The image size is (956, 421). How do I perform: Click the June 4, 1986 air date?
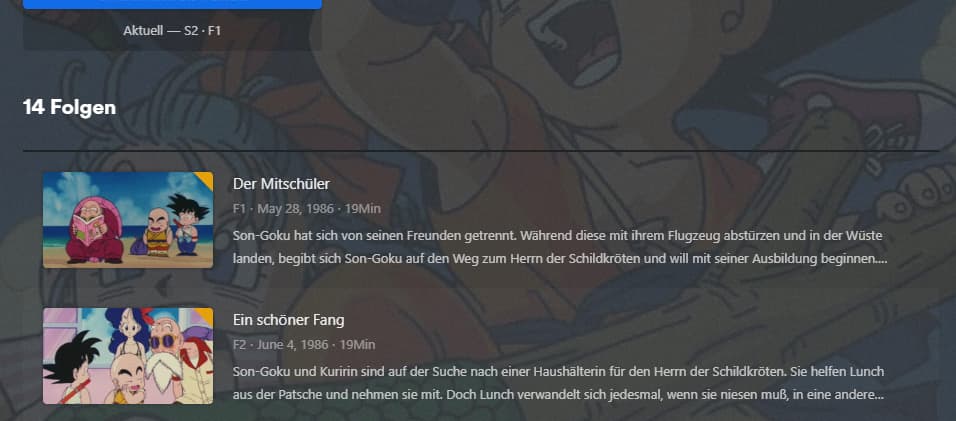tap(293, 345)
